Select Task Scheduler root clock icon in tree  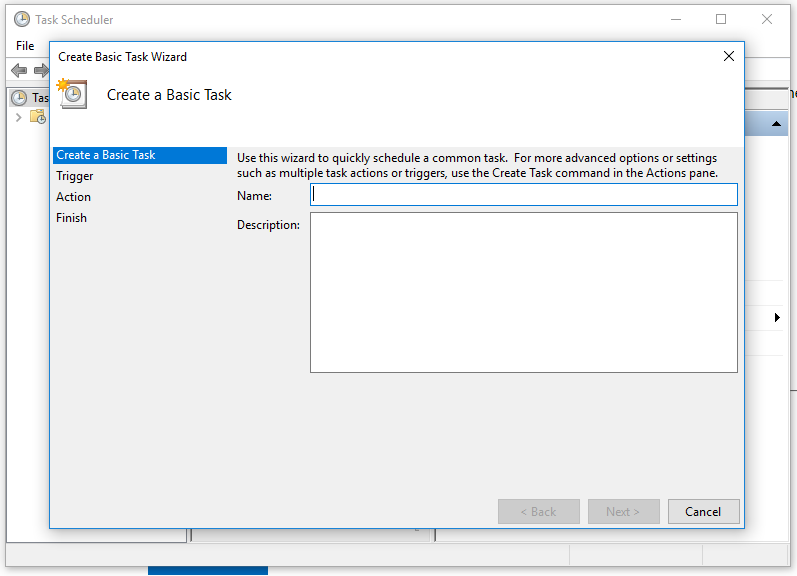coord(19,98)
